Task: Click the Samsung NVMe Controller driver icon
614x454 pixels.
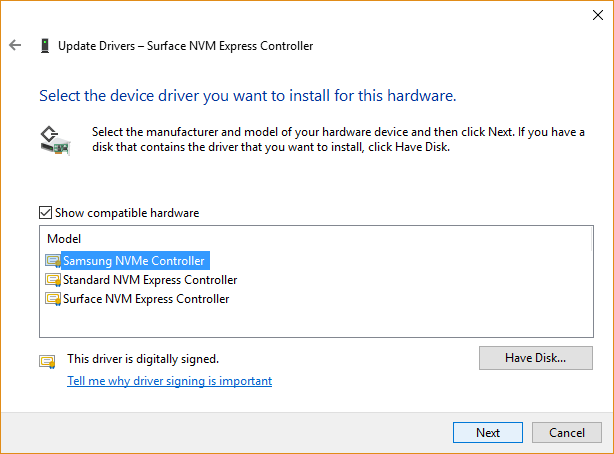Action: [x=53, y=260]
